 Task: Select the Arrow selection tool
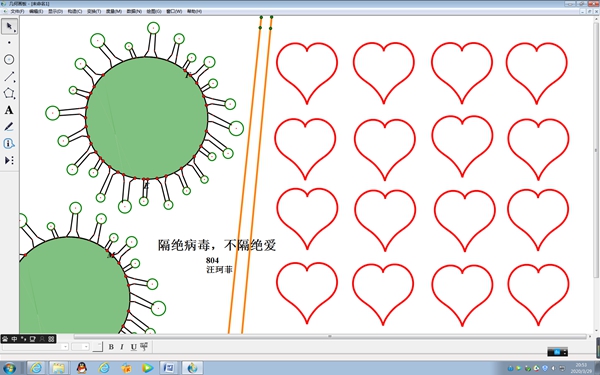pos(9,26)
